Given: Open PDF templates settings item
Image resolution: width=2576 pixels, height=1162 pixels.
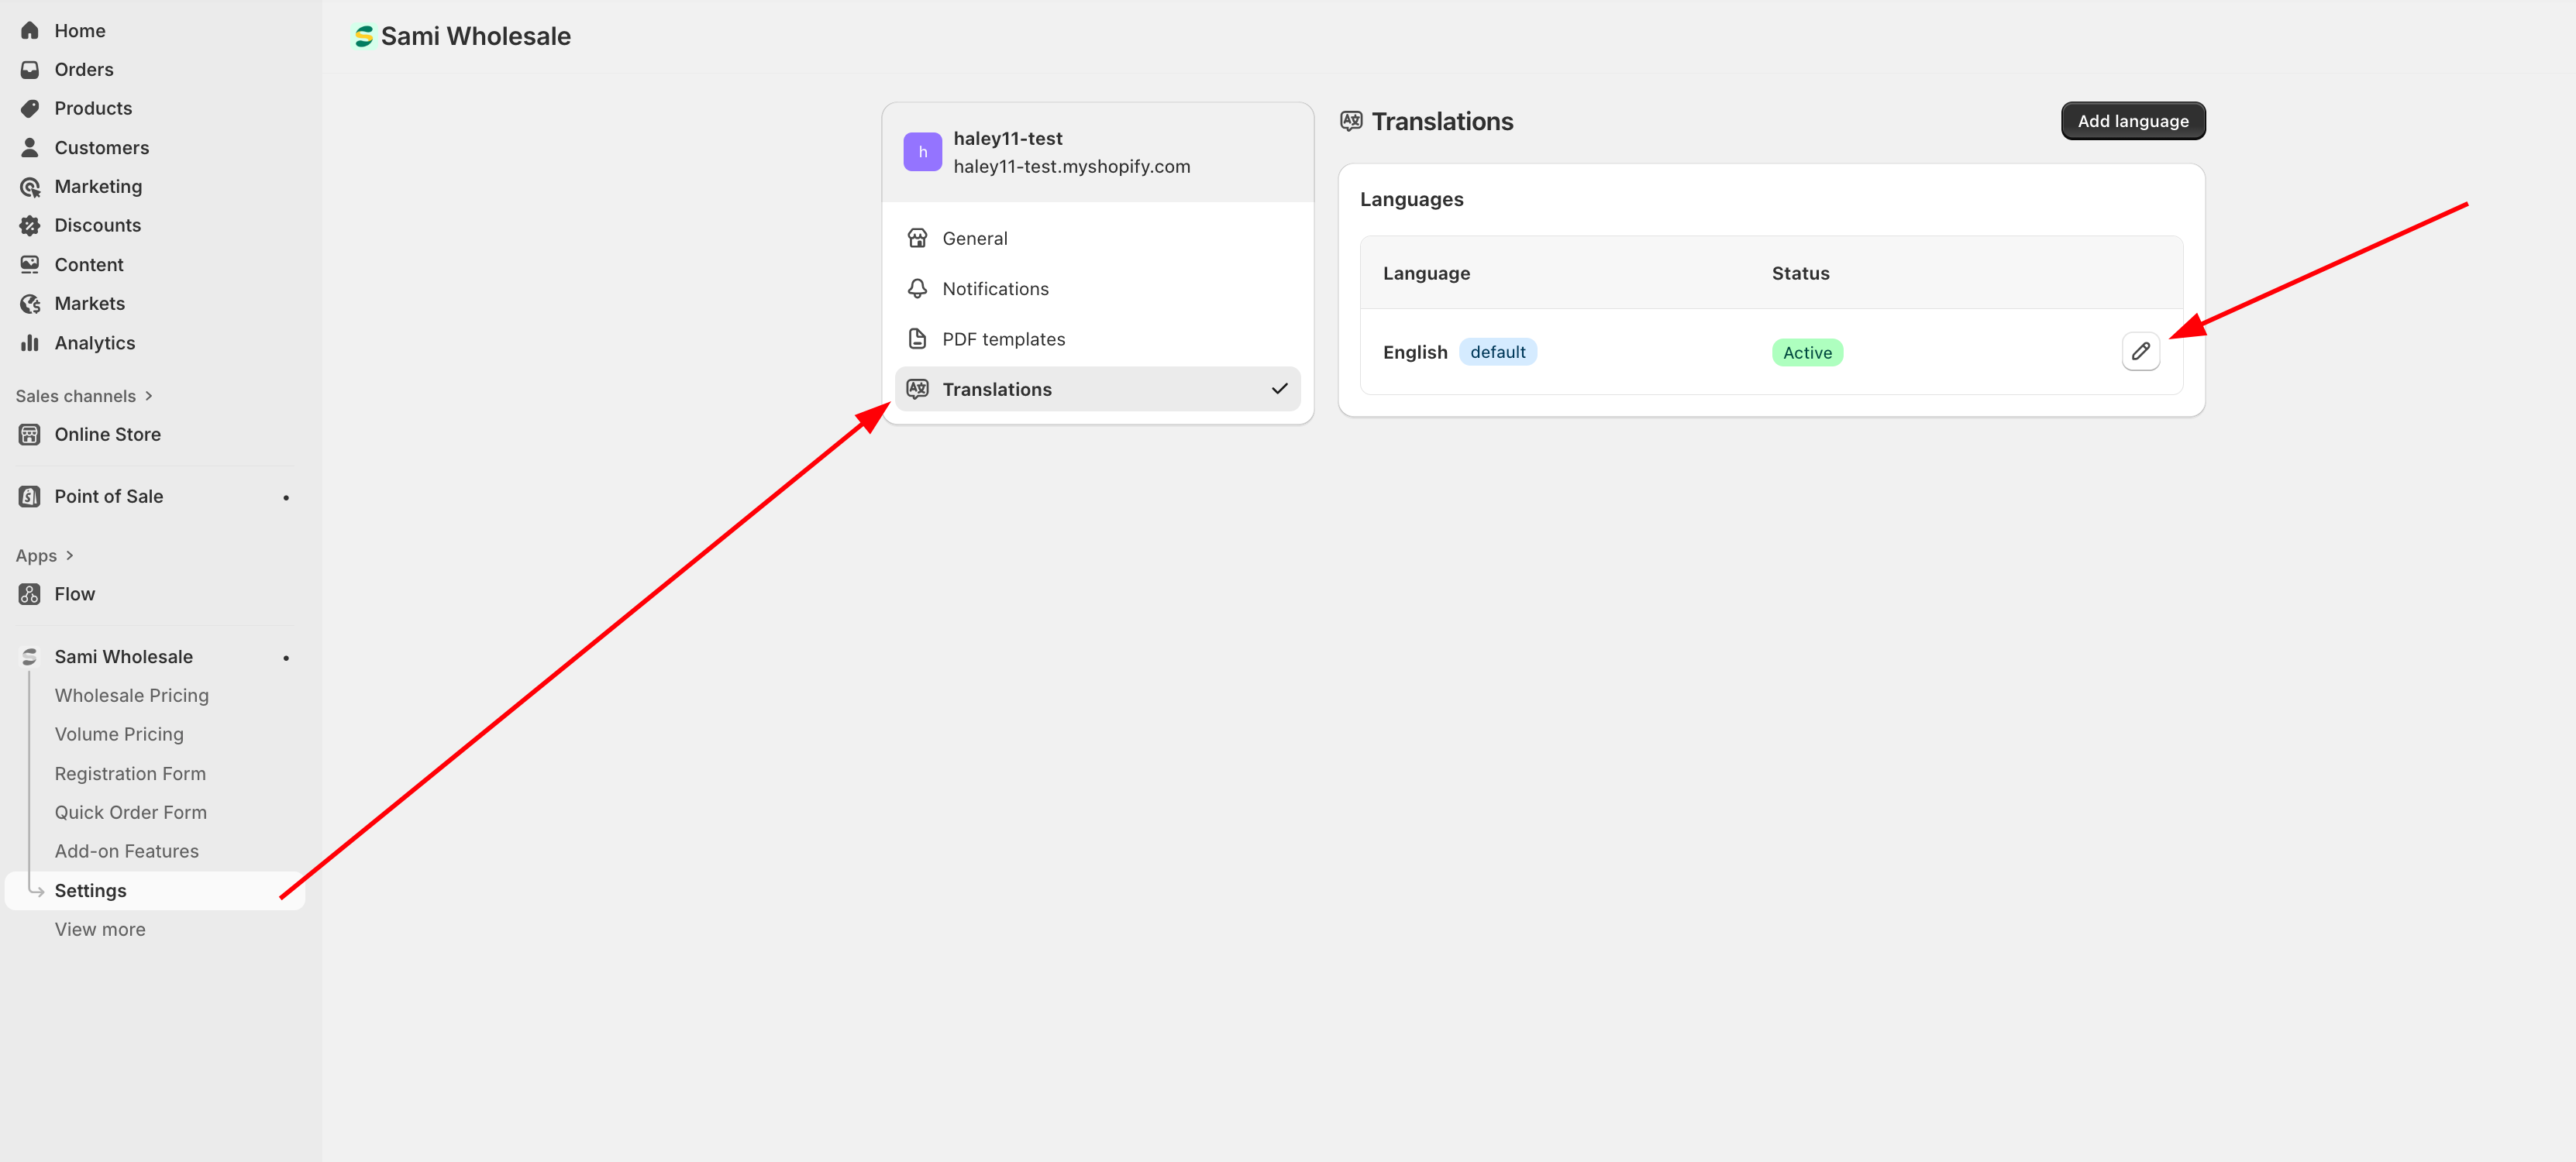Looking at the screenshot, I should tap(1003, 339).
